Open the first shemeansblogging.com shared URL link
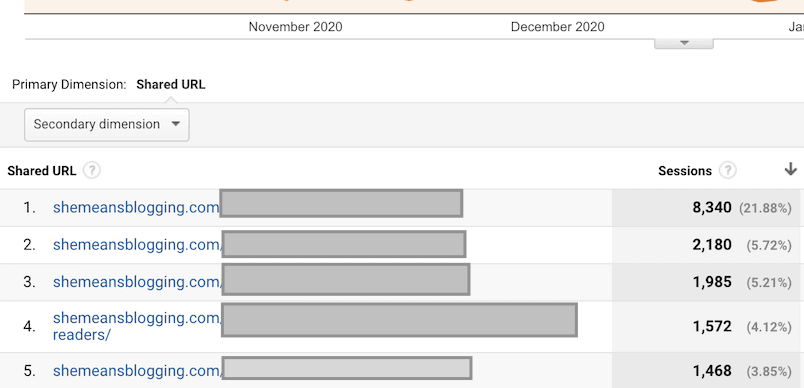 [136, 208]
